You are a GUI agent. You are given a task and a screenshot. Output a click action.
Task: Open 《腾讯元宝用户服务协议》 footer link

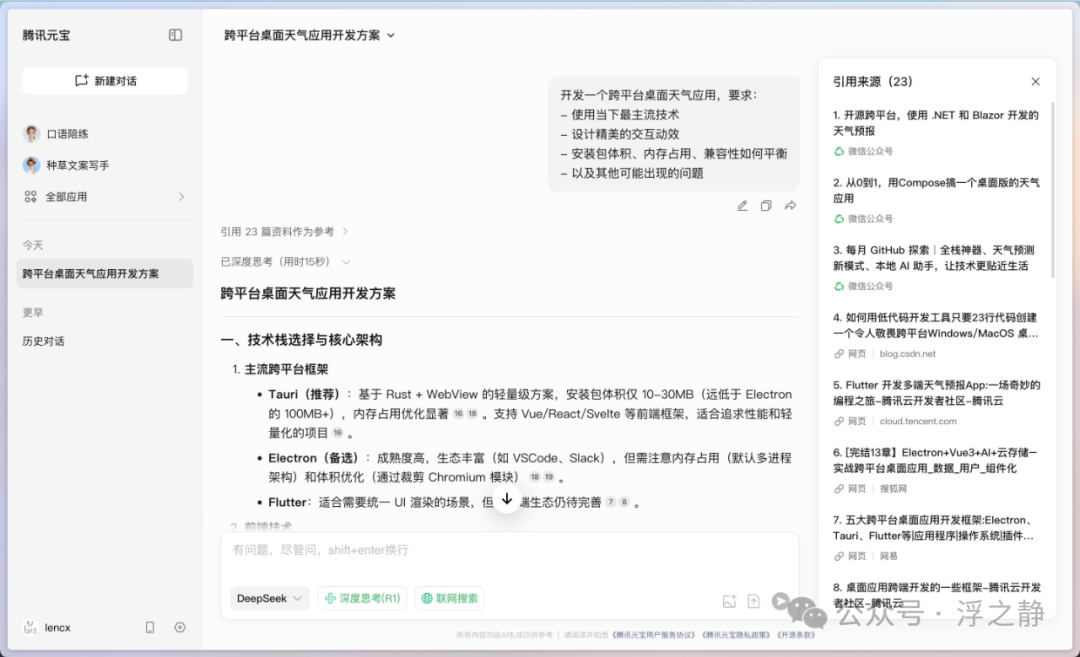click(654, 635)
